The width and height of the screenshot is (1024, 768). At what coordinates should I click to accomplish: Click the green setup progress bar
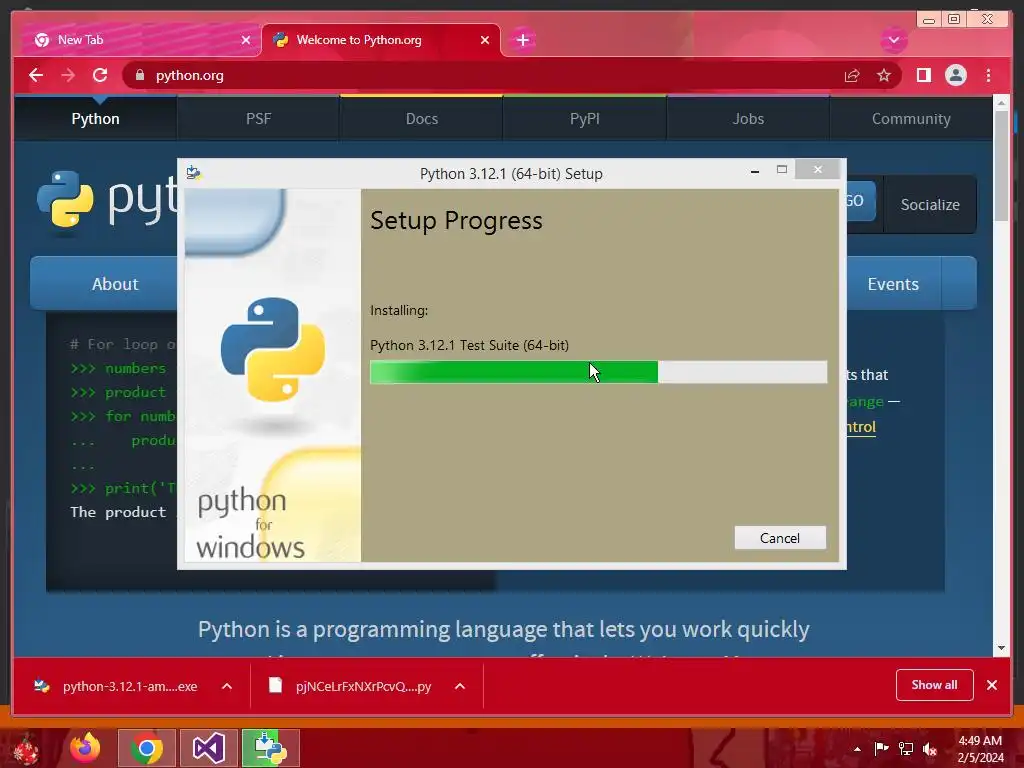pos(598,372)
